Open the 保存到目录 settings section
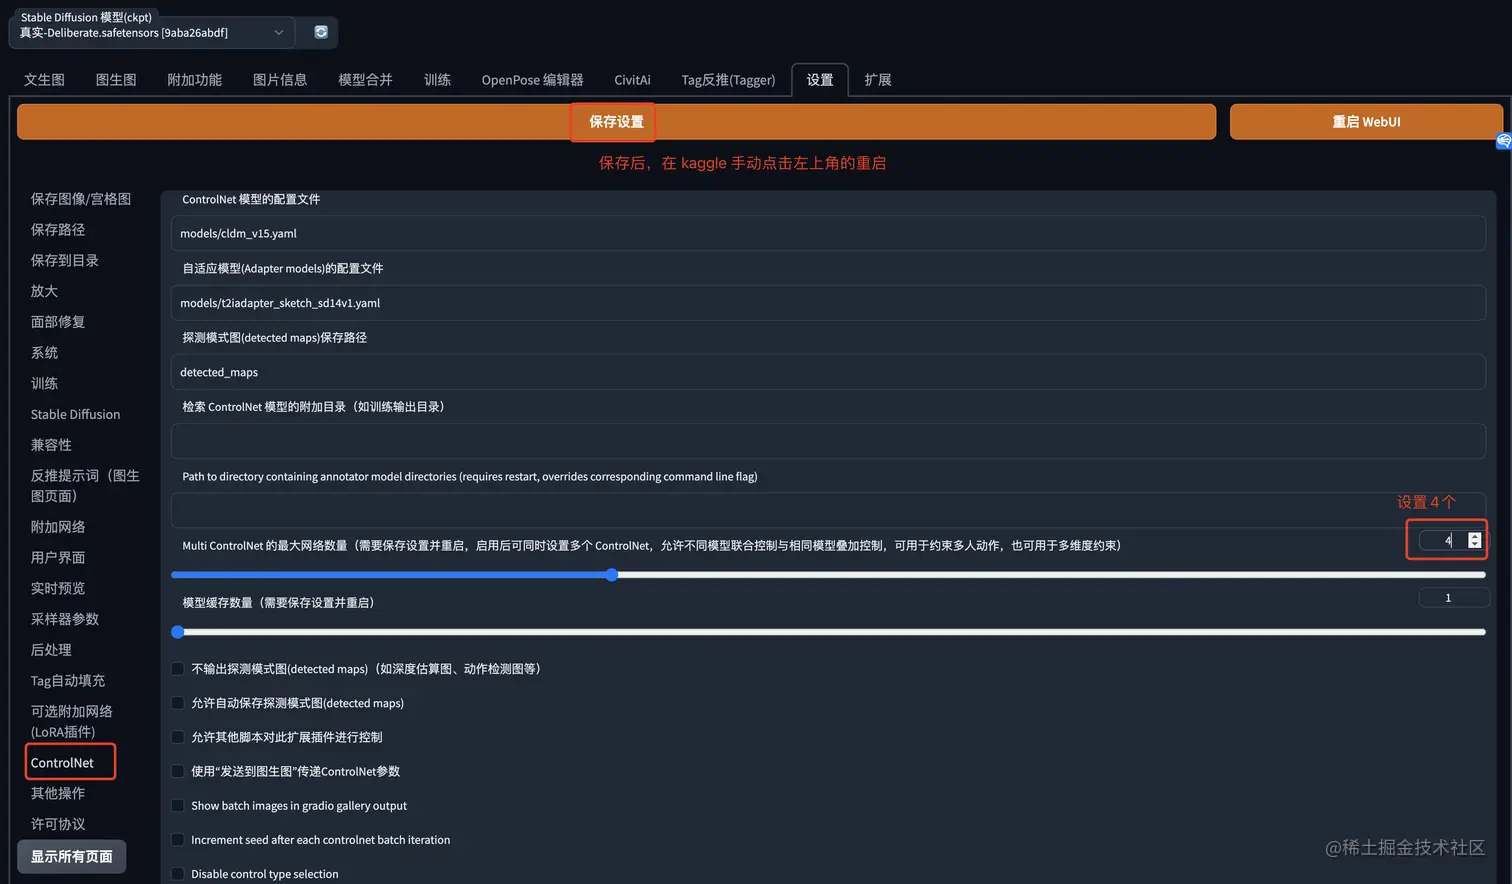The height and width of the screenshot is (884, 1512). (65, 261)
